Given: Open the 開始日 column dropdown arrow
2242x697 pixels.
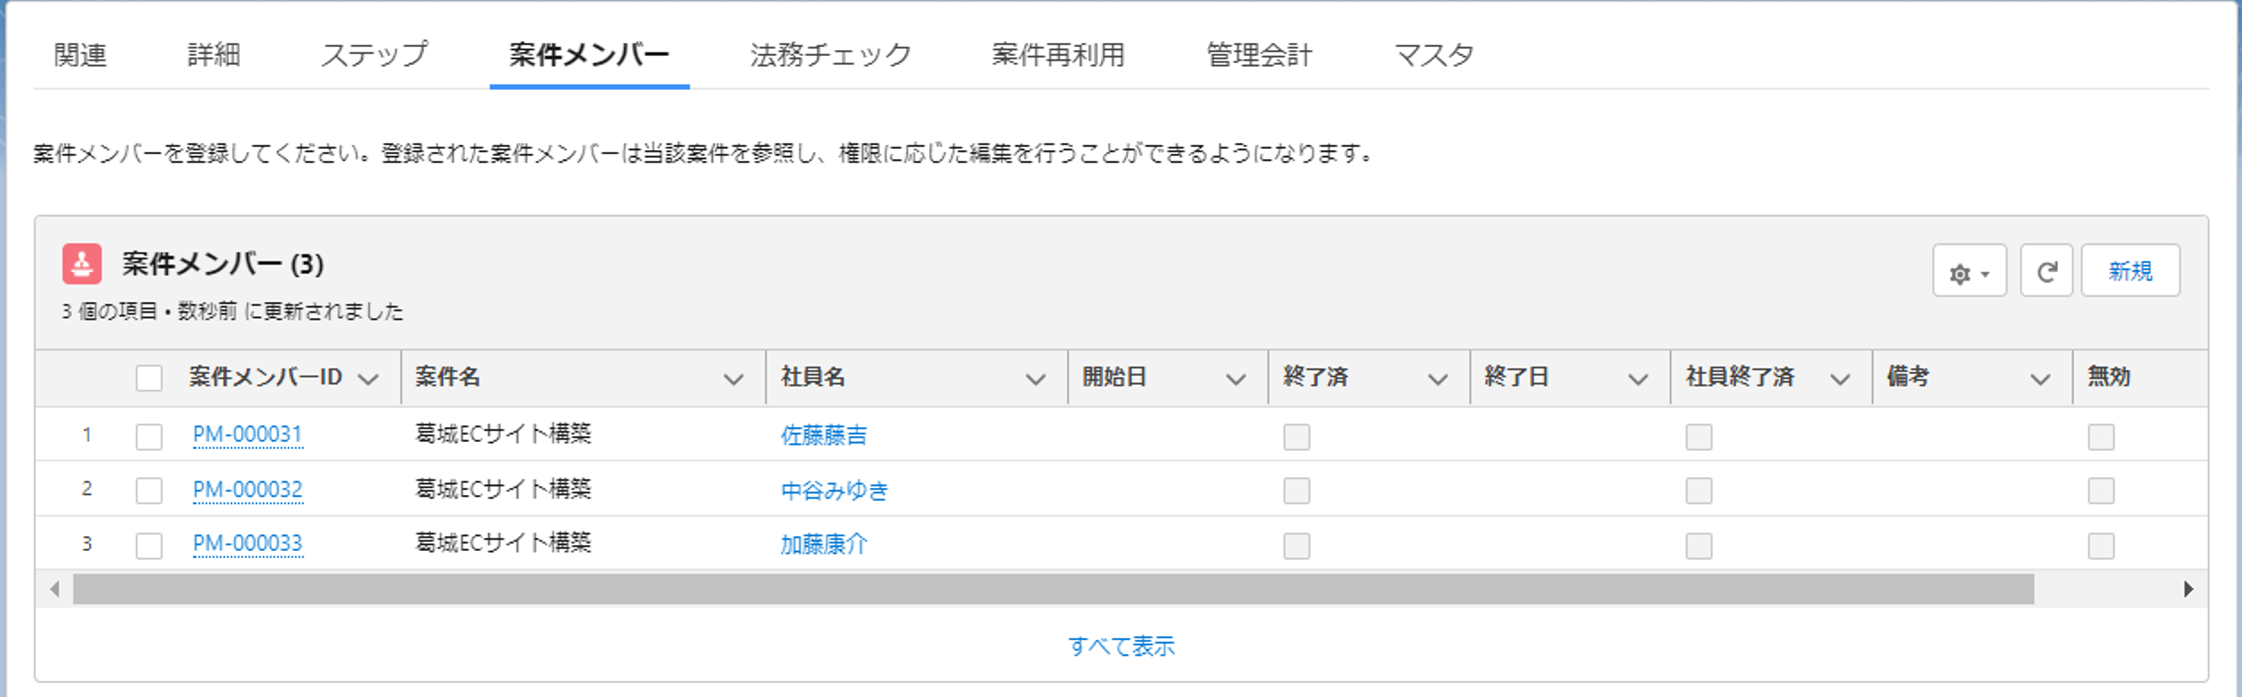Looking at the screenshot, I should [1235, 379].
